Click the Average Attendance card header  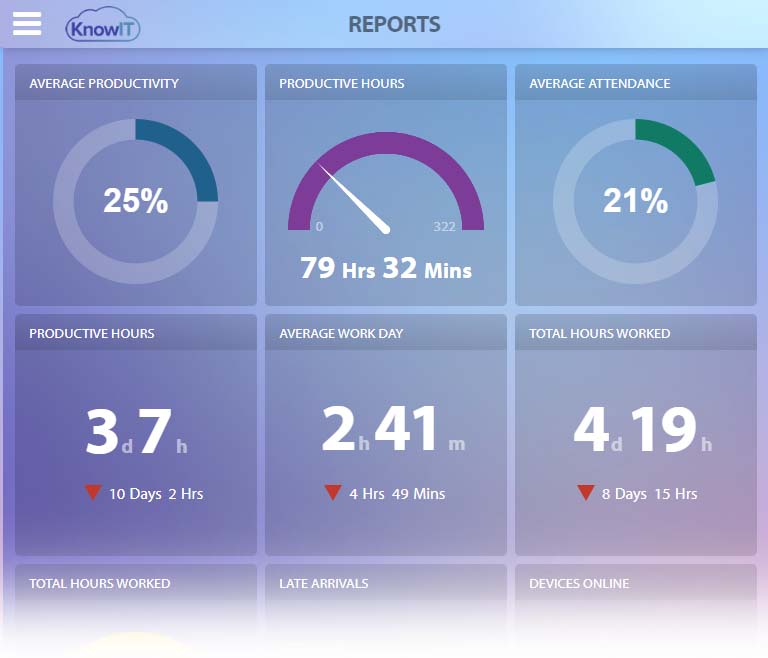[x=636, y=83]
